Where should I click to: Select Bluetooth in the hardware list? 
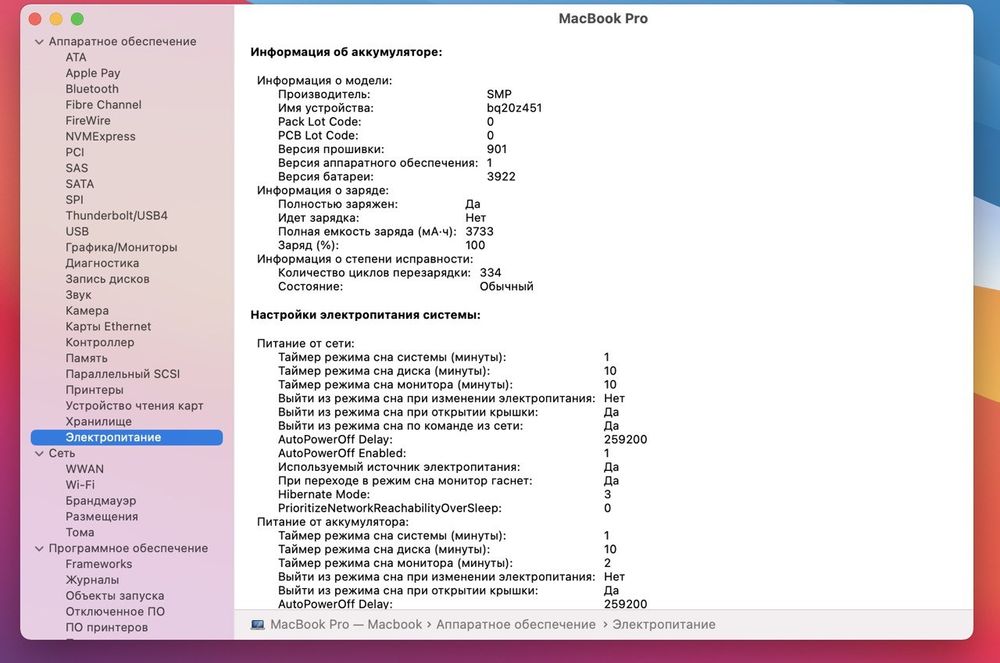click(x=92, y=89)
